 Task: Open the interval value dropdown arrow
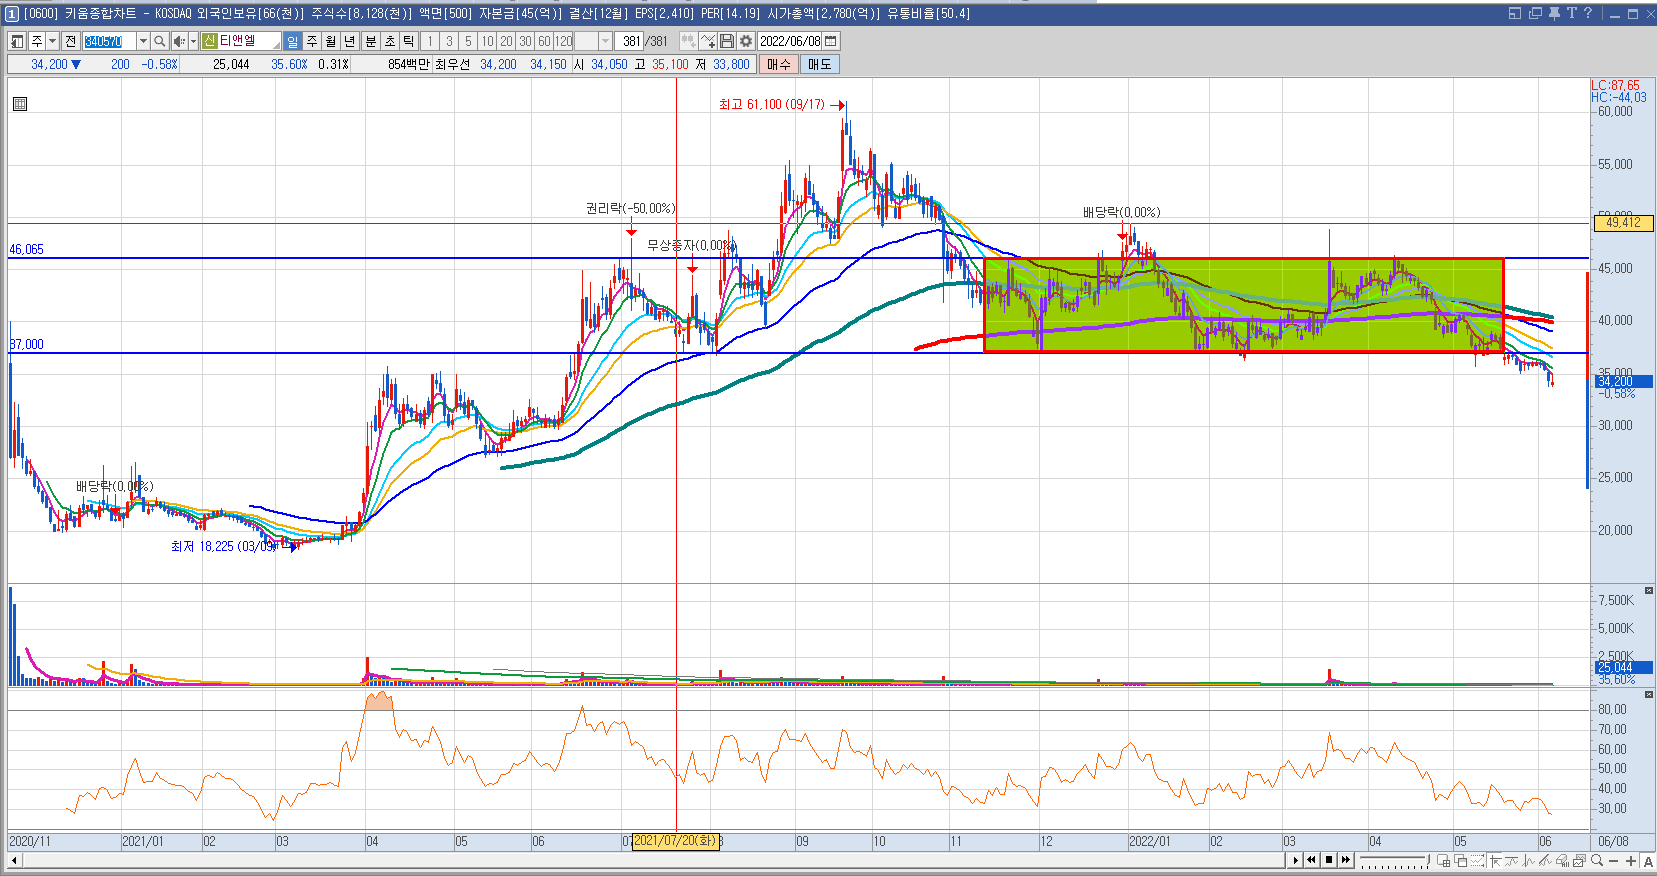point(605,41)
